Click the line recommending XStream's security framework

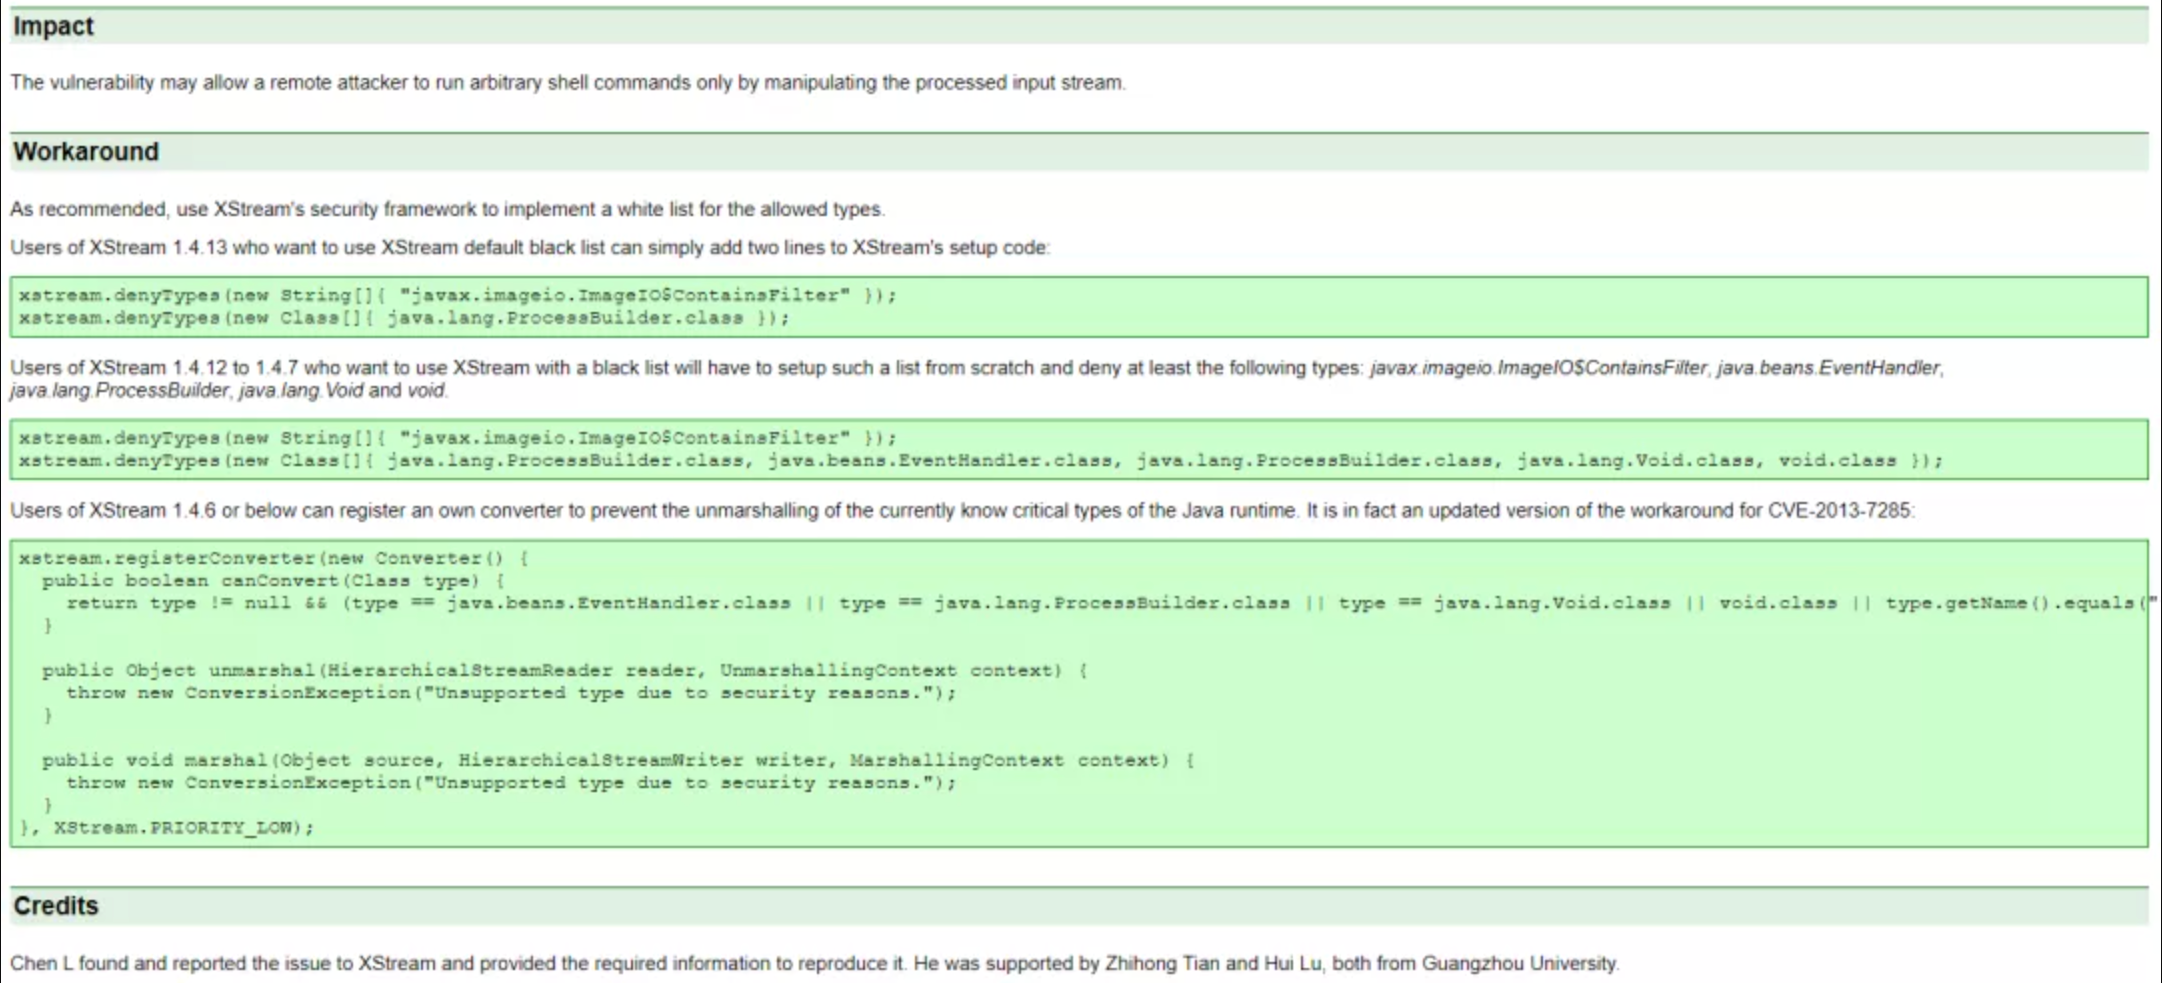click(448, 209)
